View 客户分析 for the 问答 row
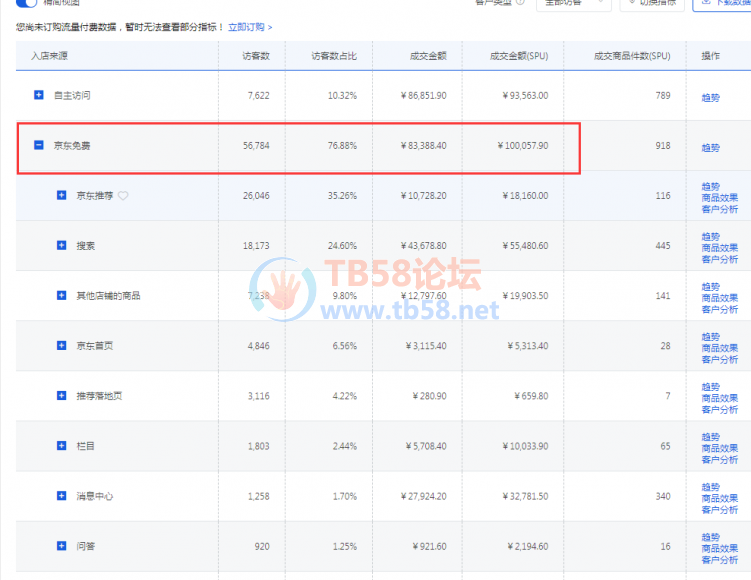The height and width of the screenshot is (580, 751). pos(719,560)
